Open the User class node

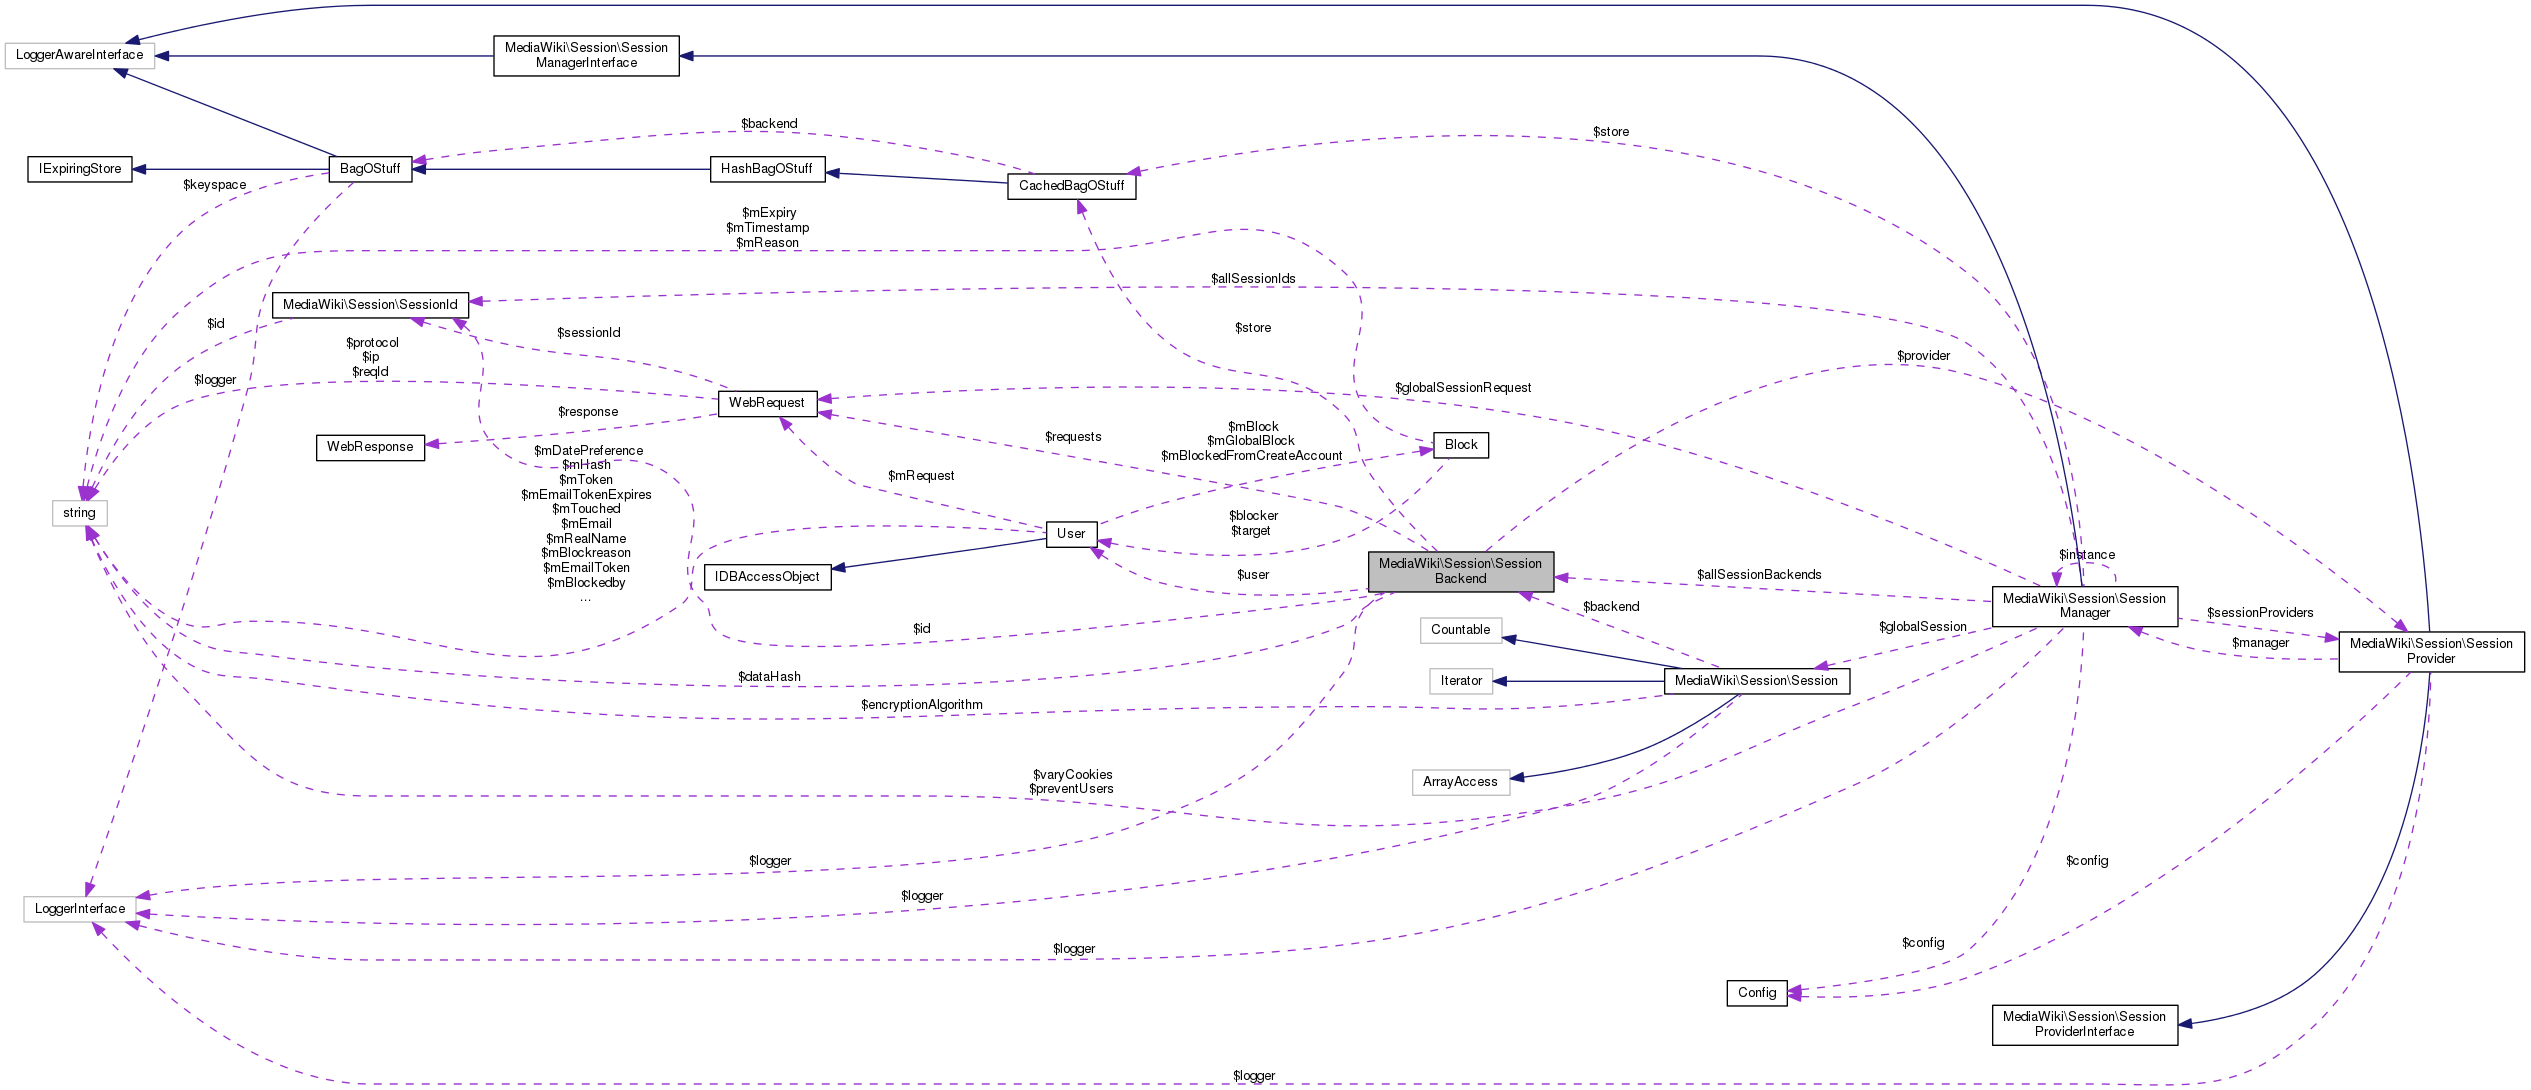tap(1071, 534)
